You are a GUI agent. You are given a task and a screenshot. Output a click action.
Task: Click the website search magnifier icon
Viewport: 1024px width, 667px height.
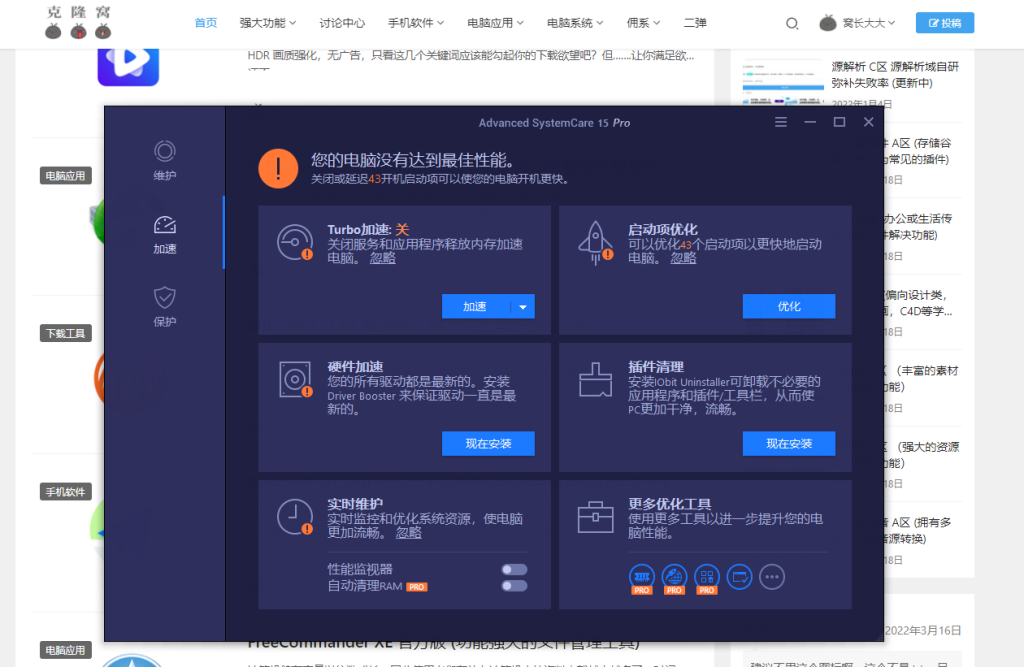tap(792, 24)
